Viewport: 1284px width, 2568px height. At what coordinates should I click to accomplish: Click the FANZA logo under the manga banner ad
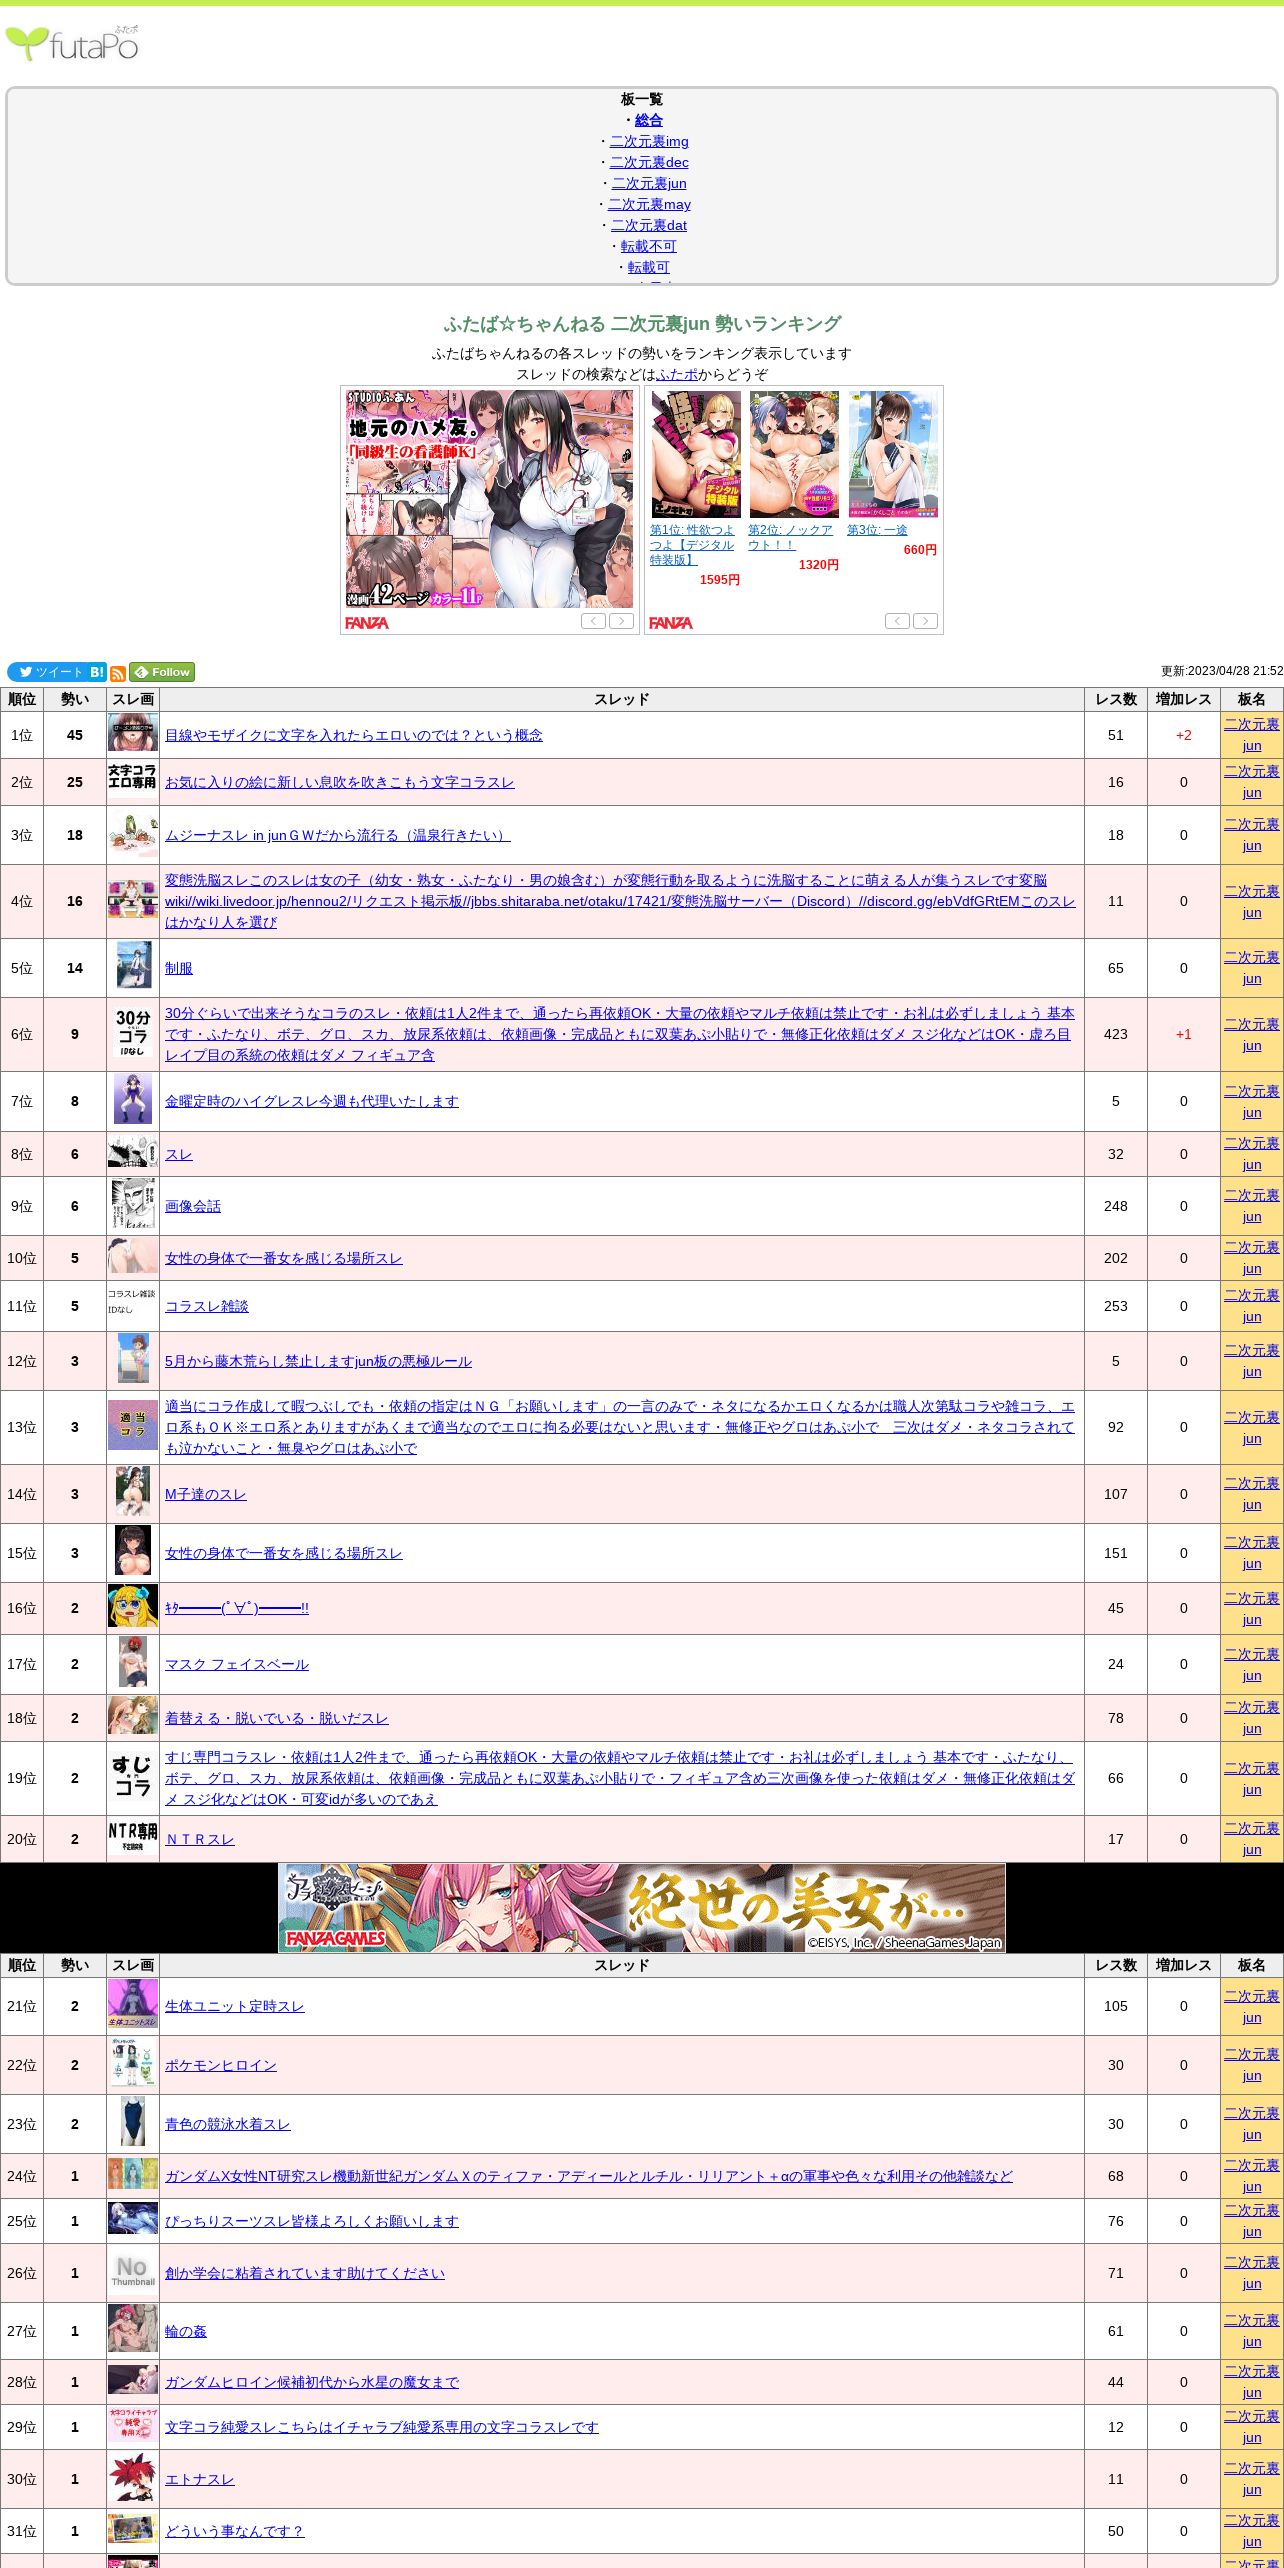click(x=367, y=622)
